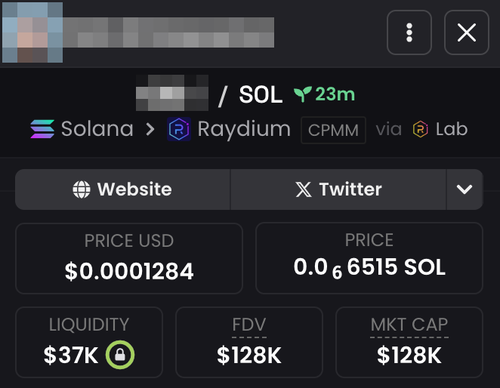
Task: Click the Solana chain breadcrumb label
Action: click(97, 129)
